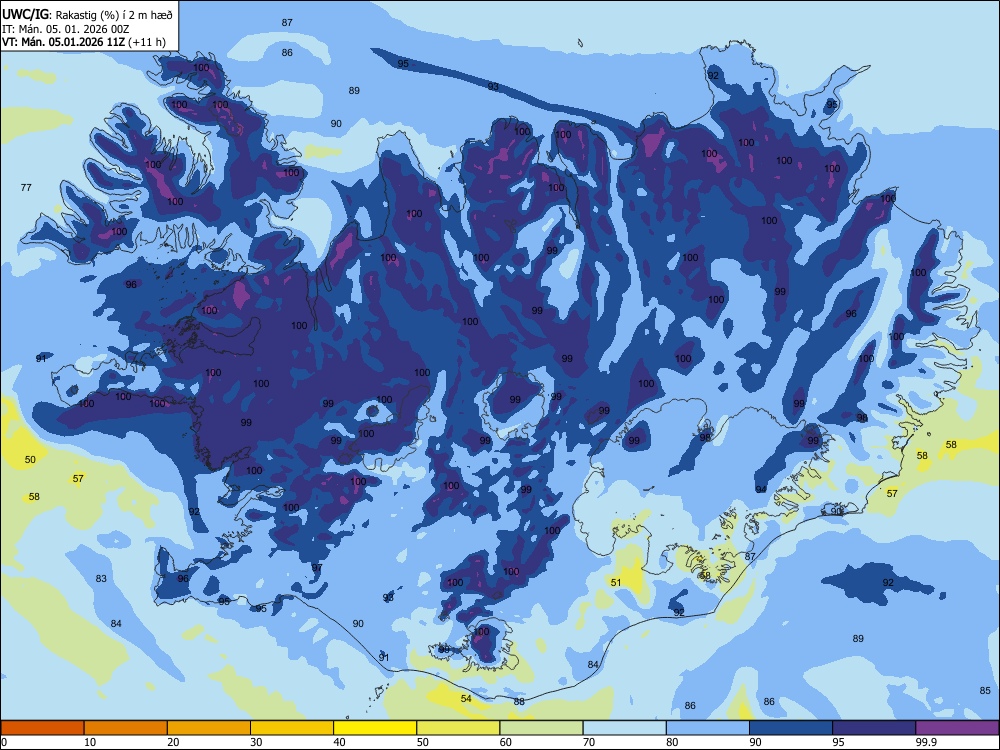The image size is (1000, 750).
Task: Pick the purple above-99.9 legend swatch
Action: [x=957, y=728]
